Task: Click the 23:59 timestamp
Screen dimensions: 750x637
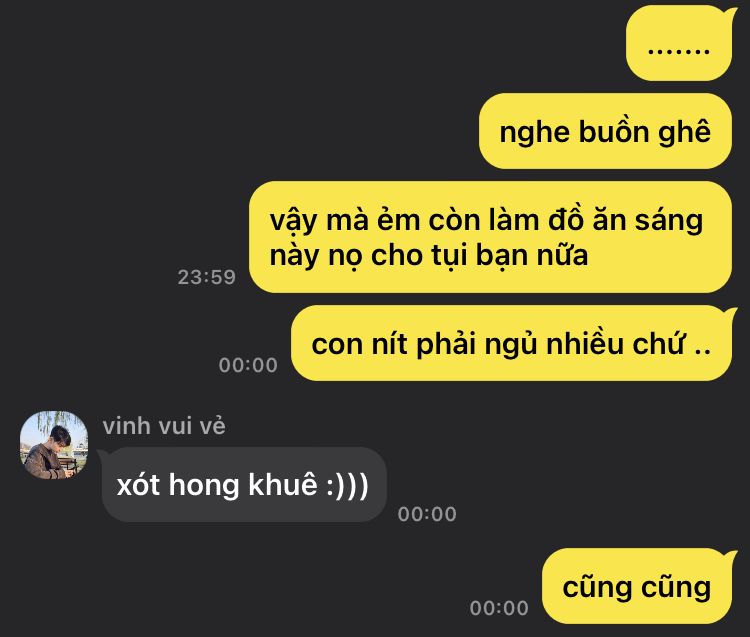Action: 207,277
